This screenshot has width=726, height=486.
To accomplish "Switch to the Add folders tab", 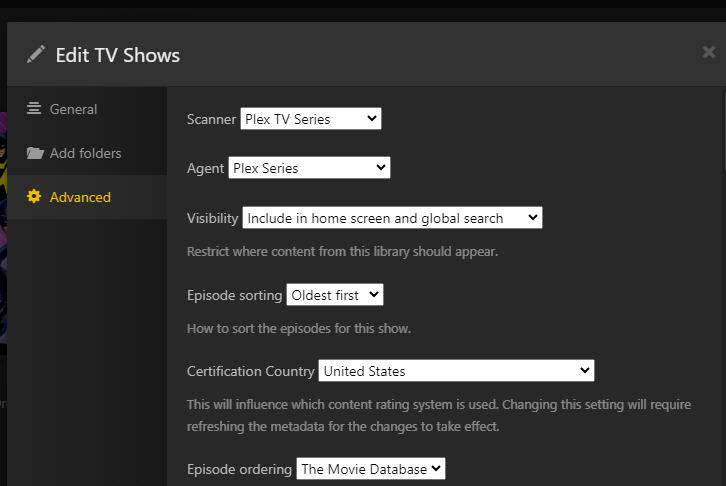I will (x=87, y=153).
